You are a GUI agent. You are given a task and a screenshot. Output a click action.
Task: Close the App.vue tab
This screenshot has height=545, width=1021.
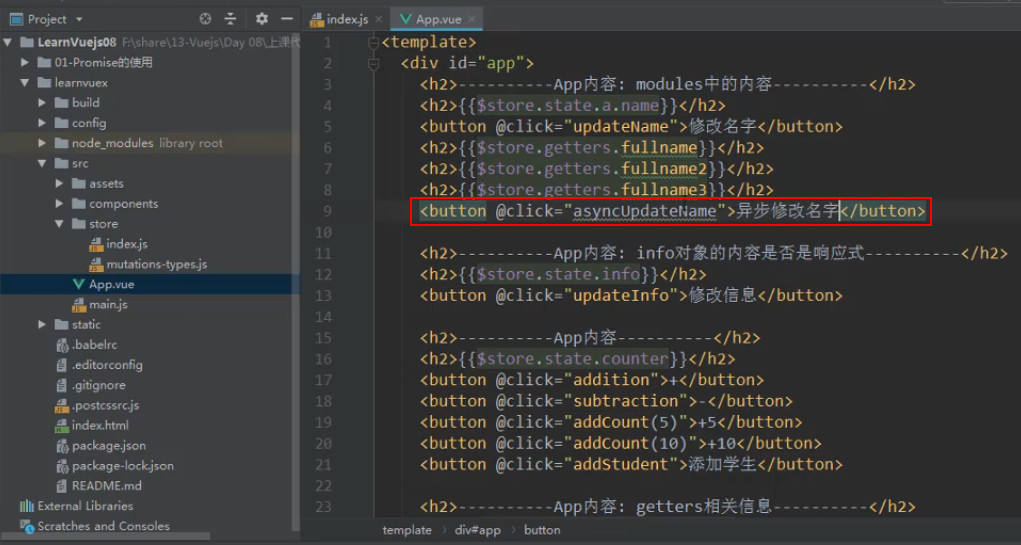[x=472, y=19]
